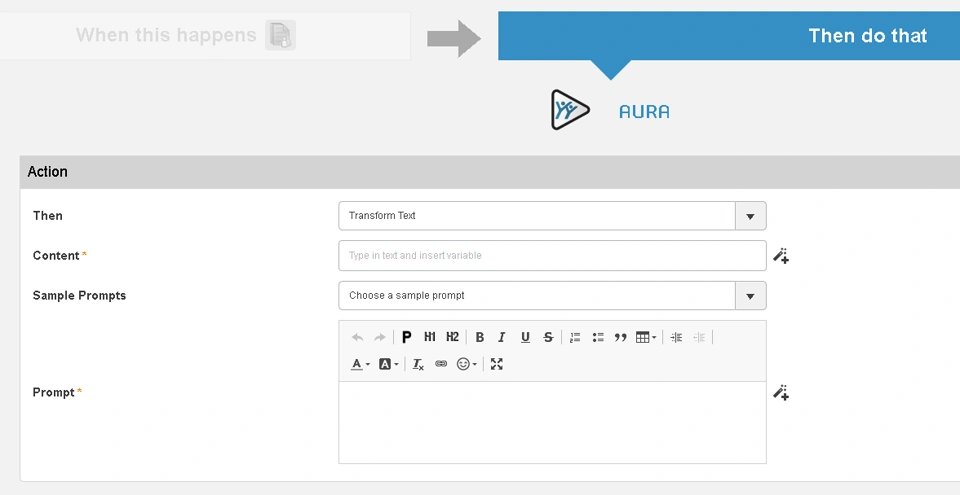This screenshot has height=495, width=960.
Task: Clear text formatting
Action: click(x=418, y=364)
